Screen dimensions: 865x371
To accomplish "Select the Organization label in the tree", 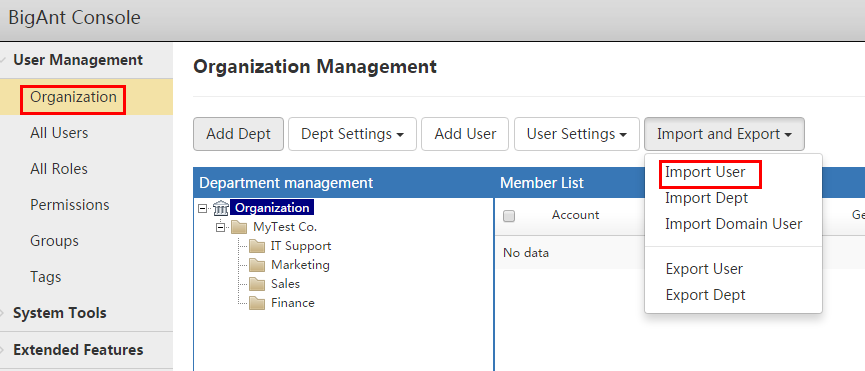I will point(272,208).
